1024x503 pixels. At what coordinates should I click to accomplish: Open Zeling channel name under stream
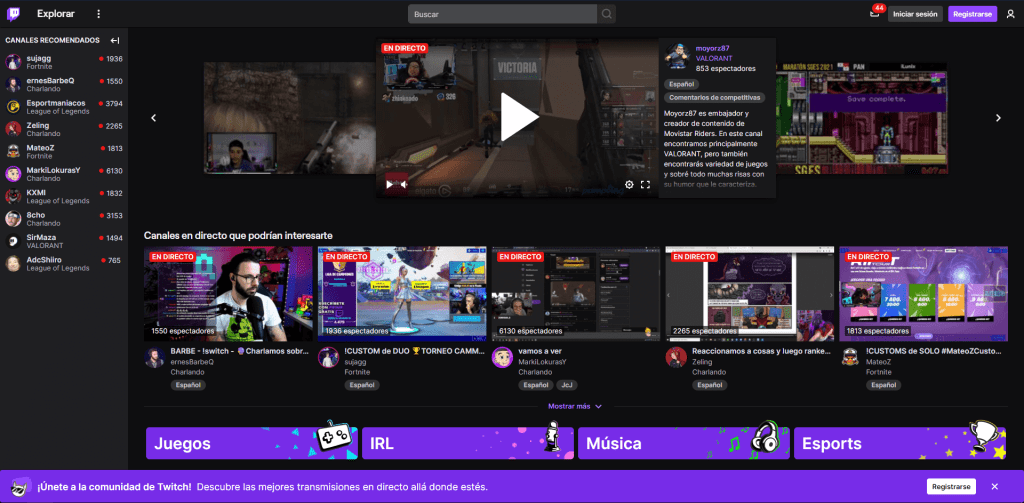[702, 361]
